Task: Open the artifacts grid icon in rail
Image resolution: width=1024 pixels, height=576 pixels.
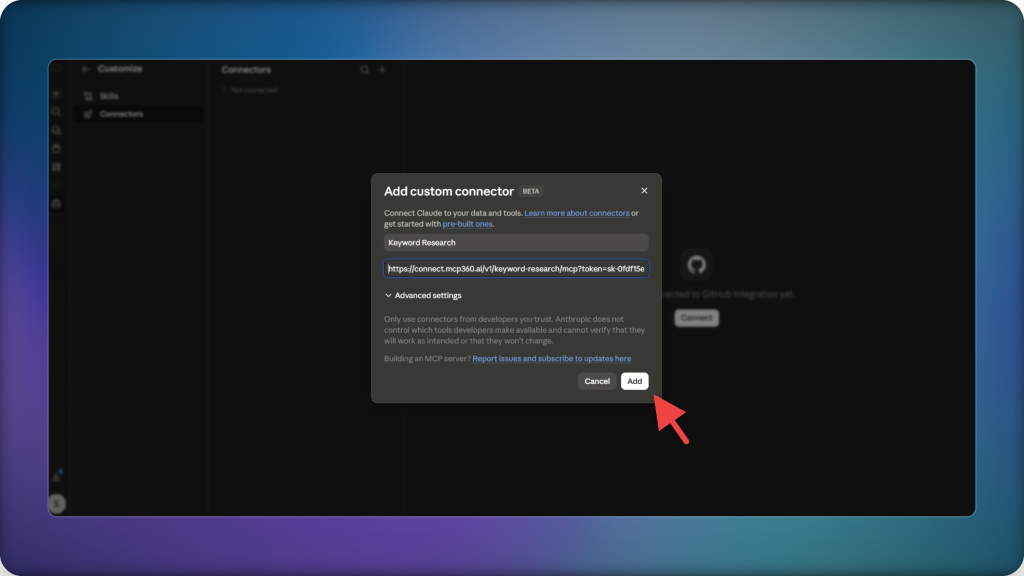Action: [x=56, y=167]
